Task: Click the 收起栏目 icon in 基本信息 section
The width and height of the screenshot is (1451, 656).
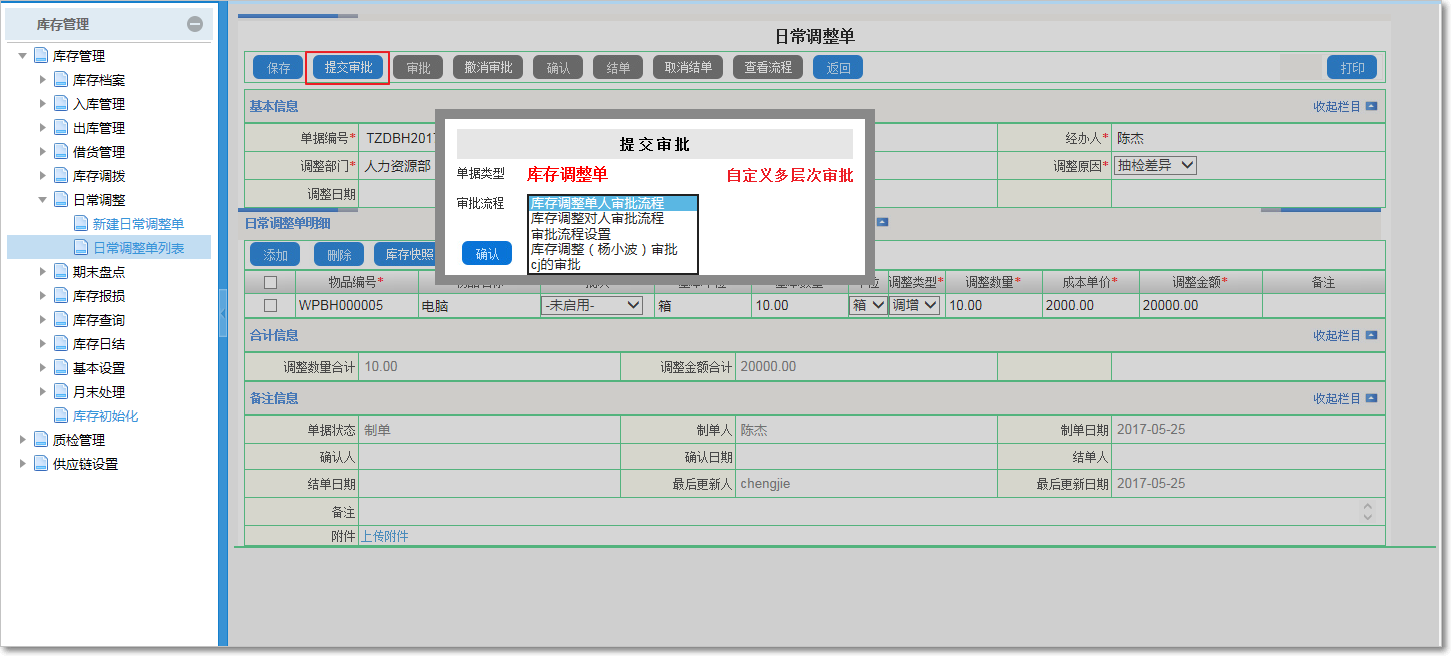Action: coord(1371,106)
